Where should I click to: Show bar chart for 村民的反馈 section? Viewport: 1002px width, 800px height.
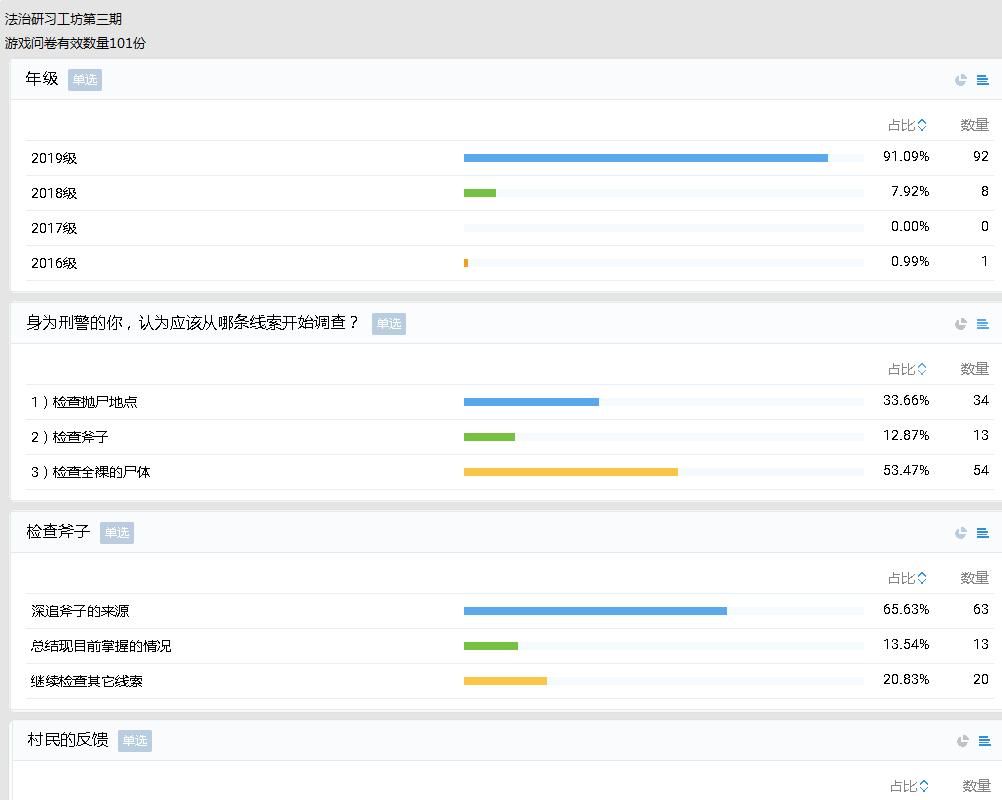point(984,741)
